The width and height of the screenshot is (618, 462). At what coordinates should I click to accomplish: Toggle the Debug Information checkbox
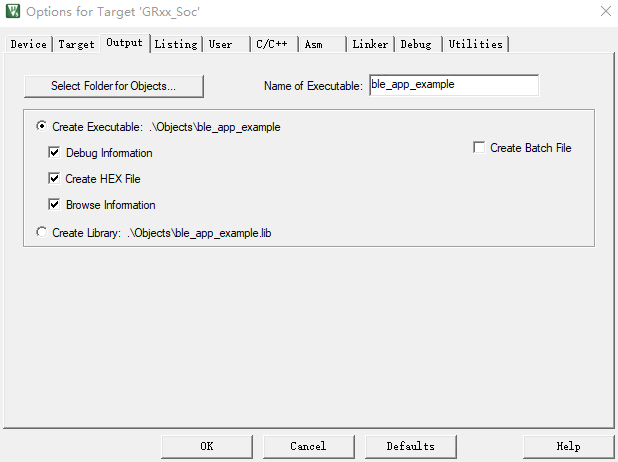[x=54, y=152]
